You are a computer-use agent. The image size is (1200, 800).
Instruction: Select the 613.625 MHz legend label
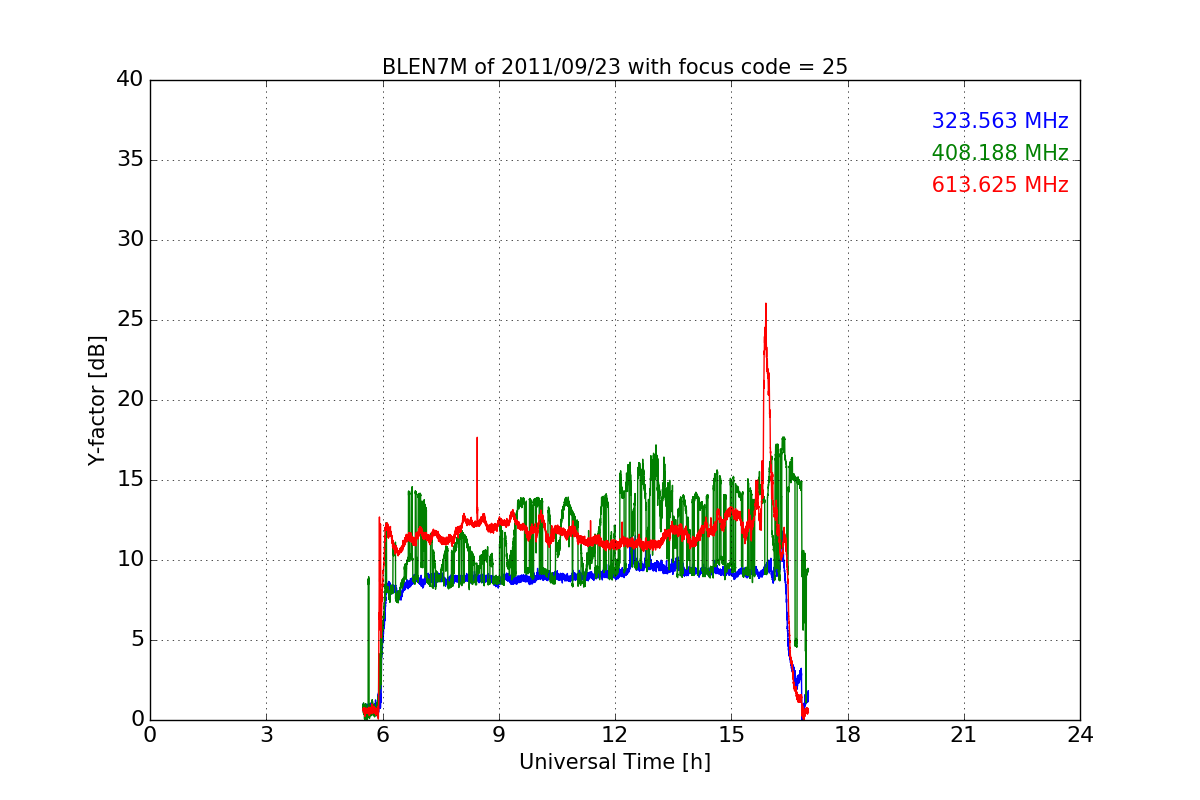pos(1000,185)
